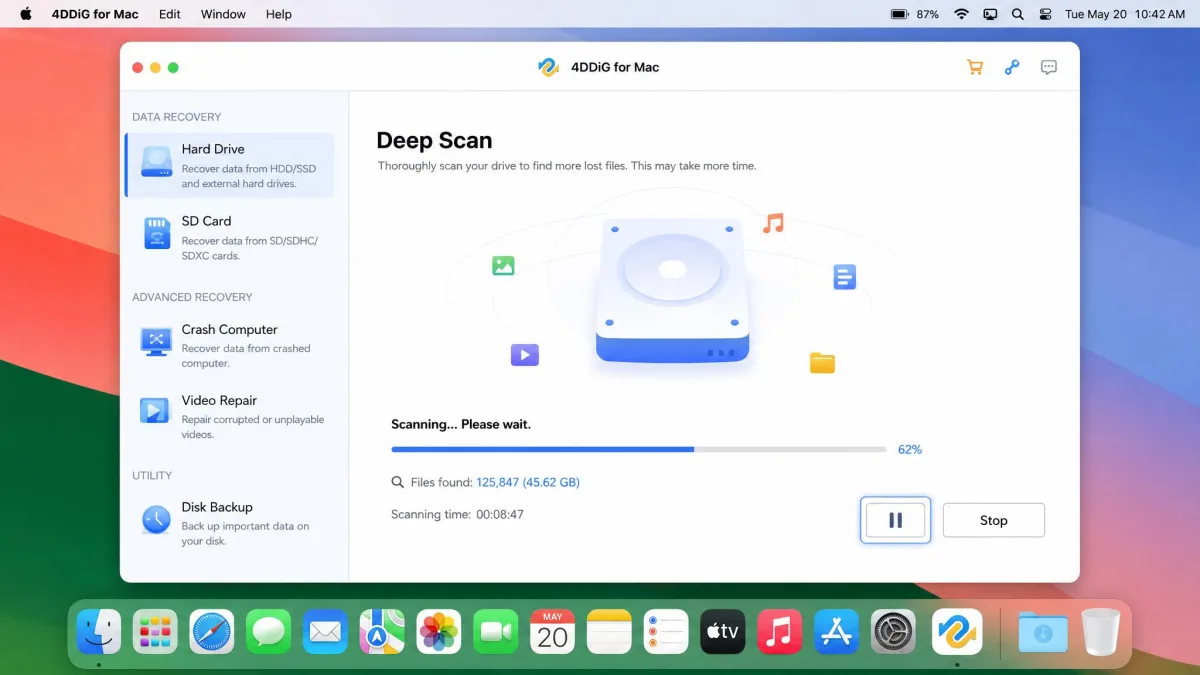Screen dimensions: 1200x675
Task: Click the screen mirroring menu bar icon
Action: pos(990,14)
